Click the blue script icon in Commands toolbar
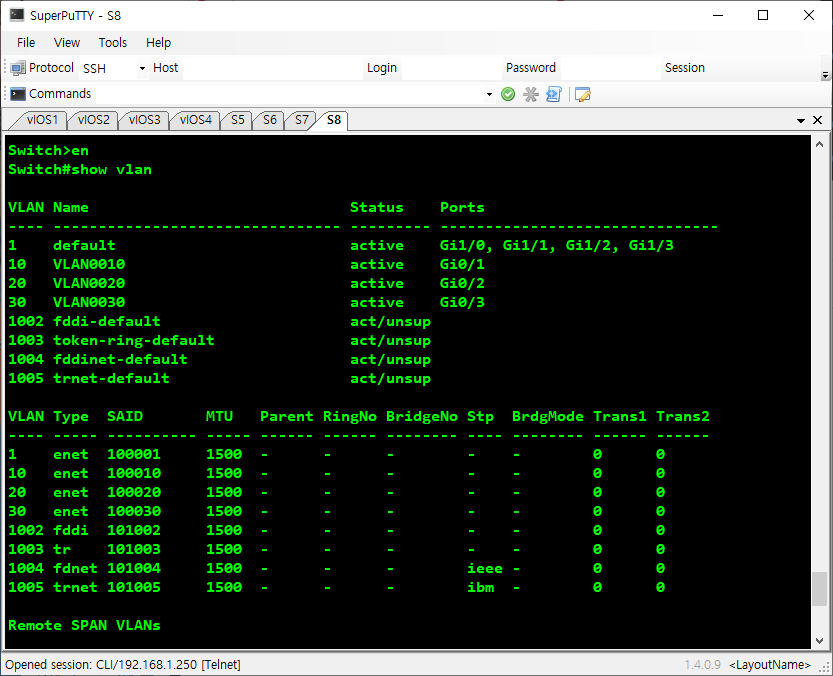 point(554,94)
